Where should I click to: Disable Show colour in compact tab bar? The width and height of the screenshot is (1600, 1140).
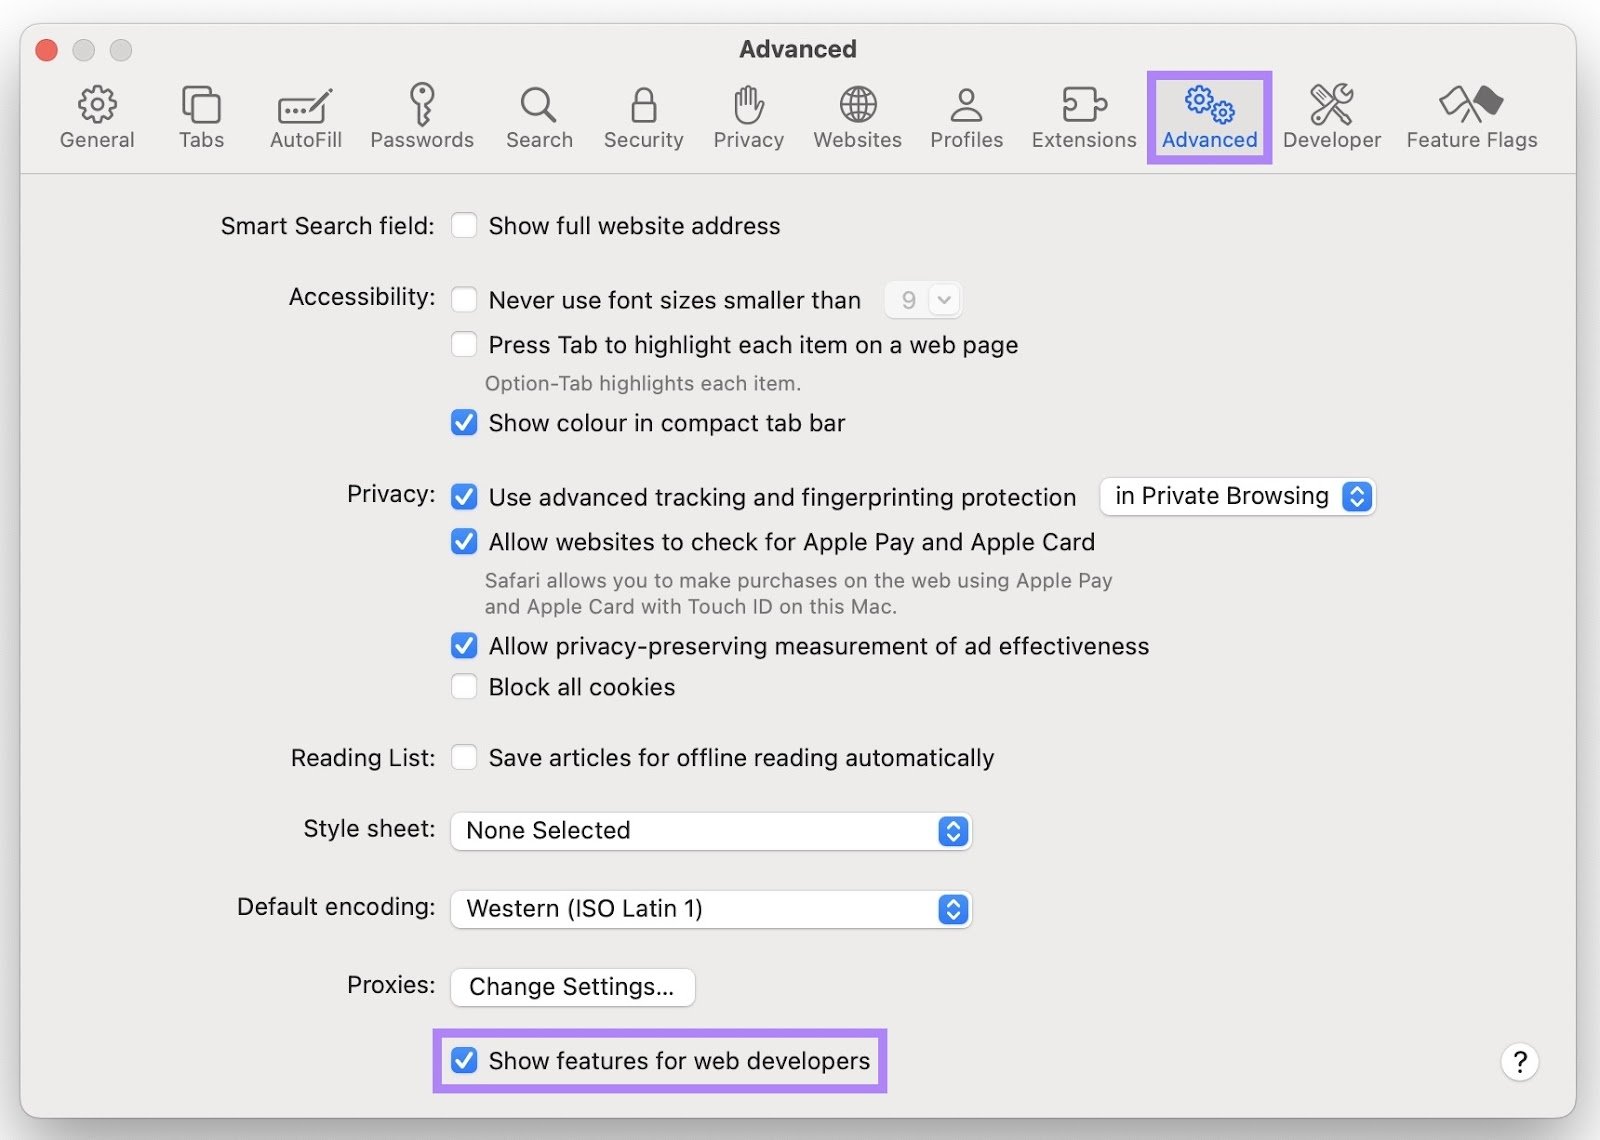click(464, 423)
